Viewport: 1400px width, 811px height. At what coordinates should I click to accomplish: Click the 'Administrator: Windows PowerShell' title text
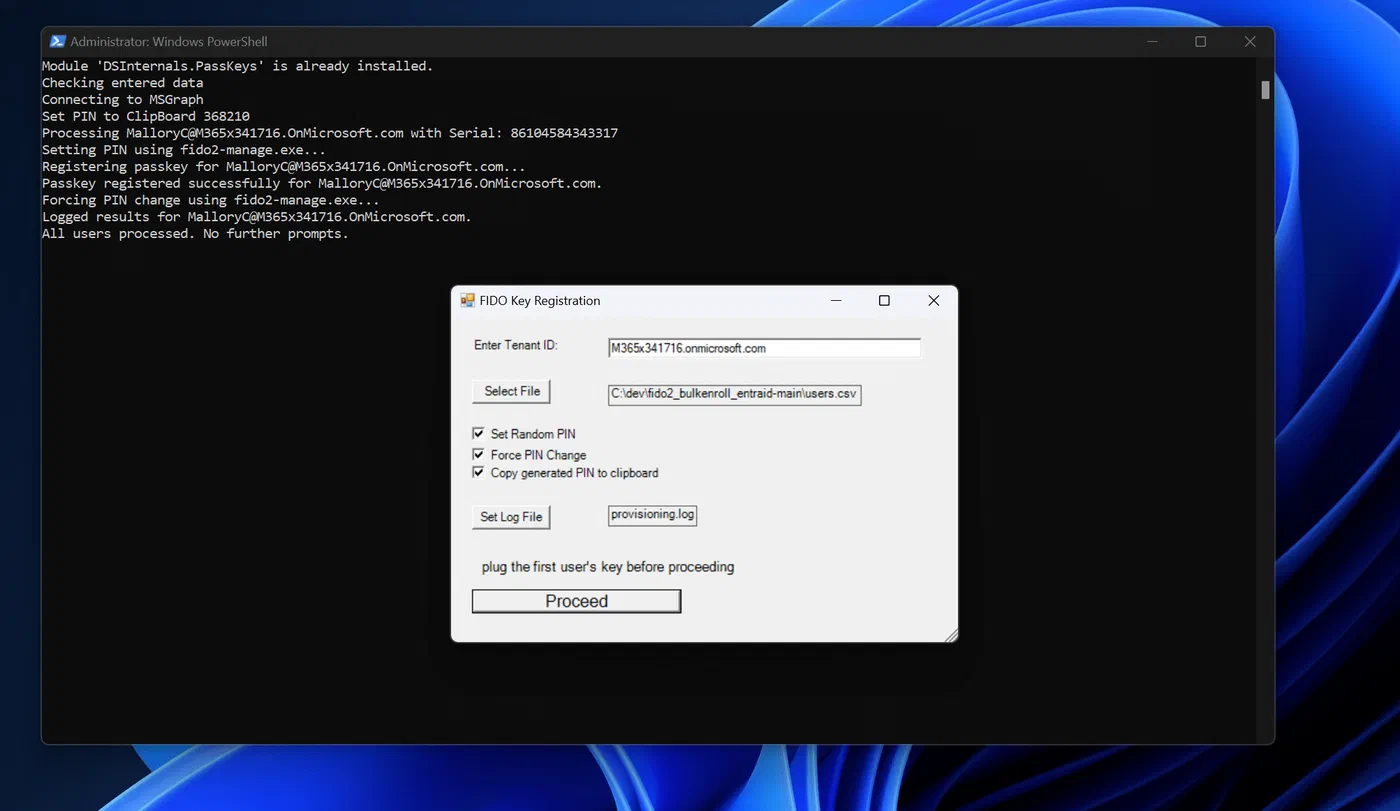(x=169, y=42)
